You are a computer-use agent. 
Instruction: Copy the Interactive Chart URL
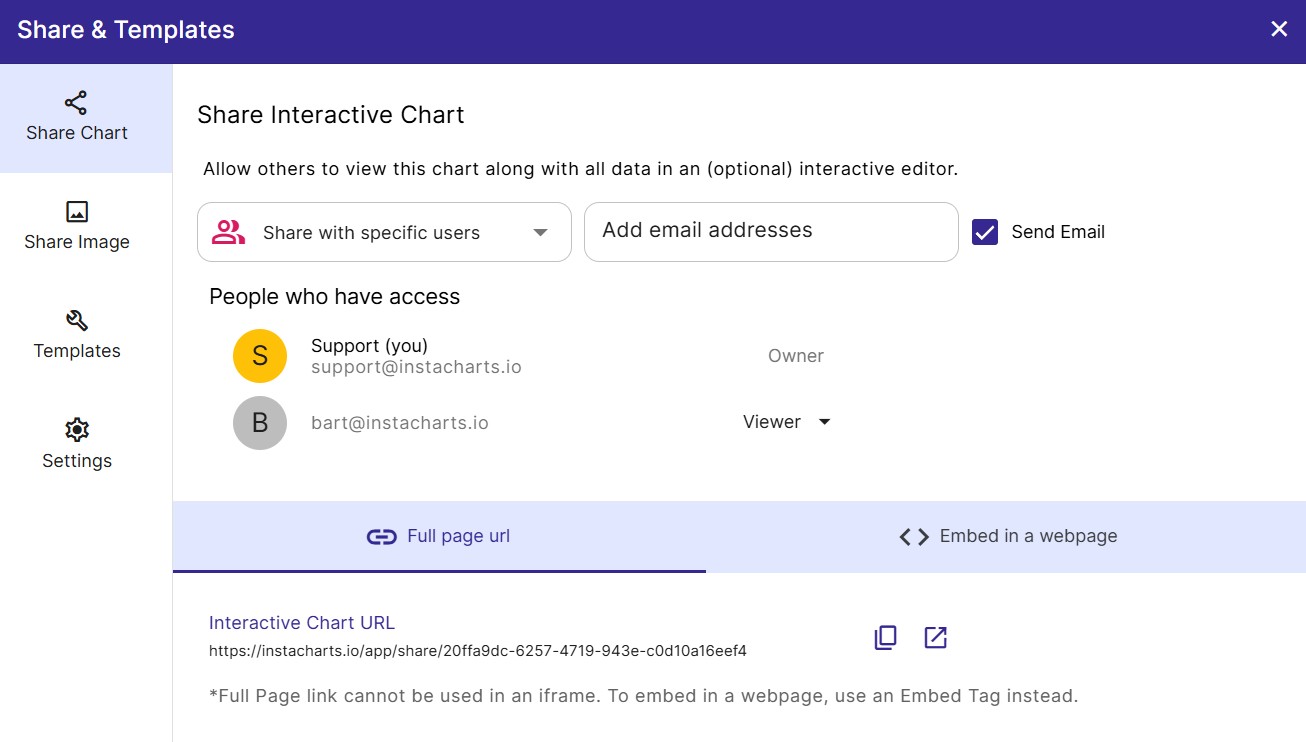(x=885, y=637)
